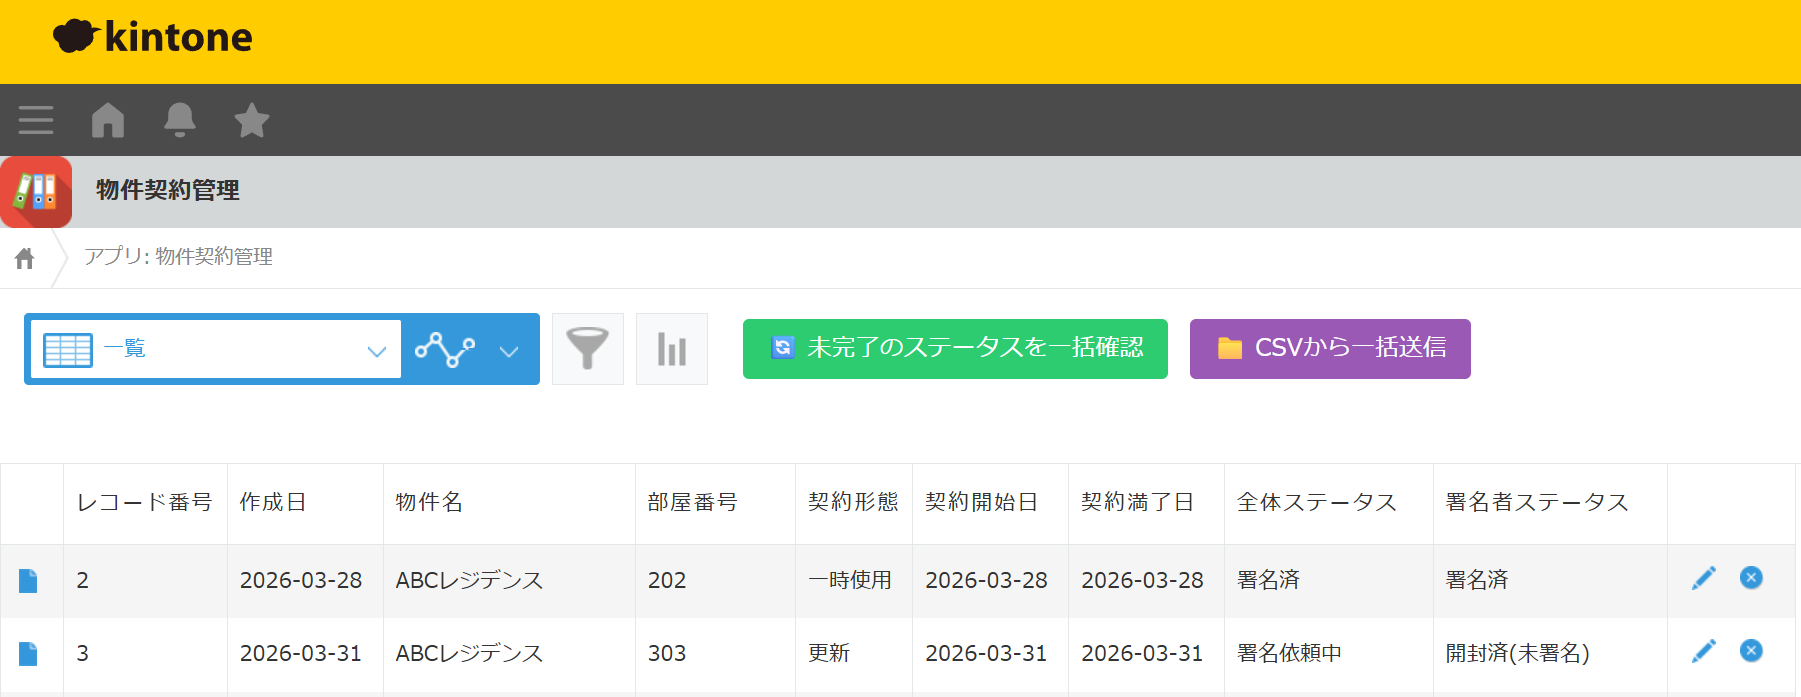Go to the kintone portal home icon
Screen dimensions: 1801x697
coord(108,120)
